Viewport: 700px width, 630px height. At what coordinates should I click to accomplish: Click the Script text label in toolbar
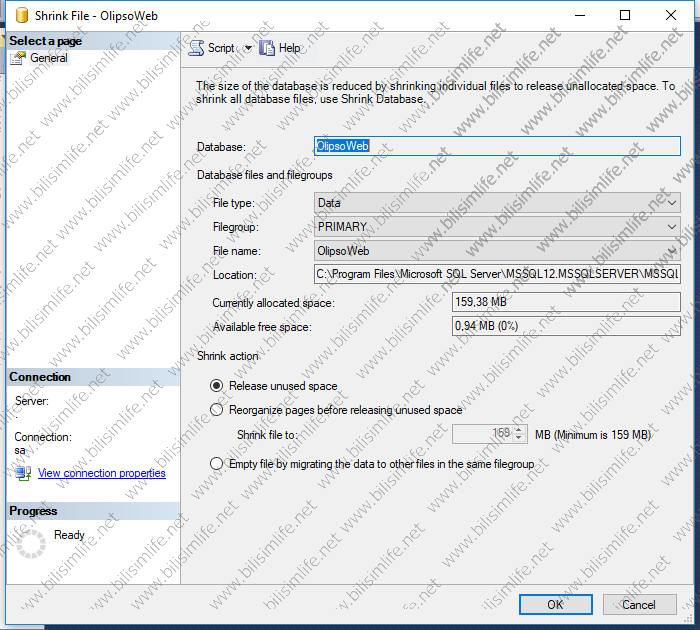coord(221,48)
